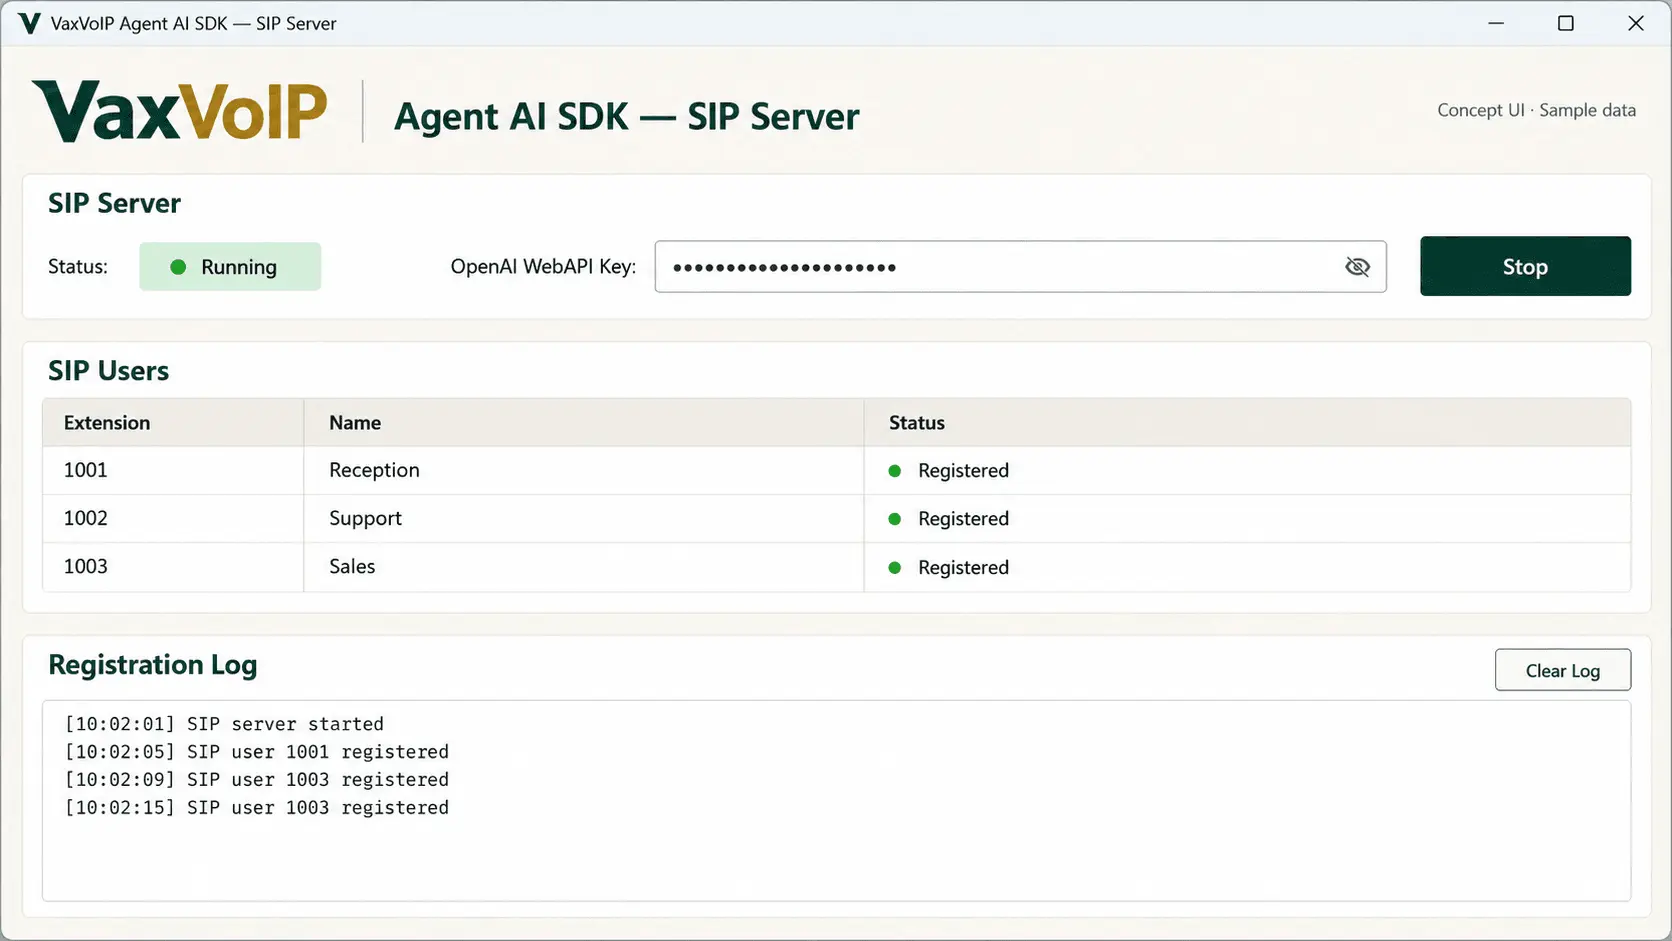Click the 10:02:09 log entry
This screenshot has width=1672, height=941.
coord(257,780)
